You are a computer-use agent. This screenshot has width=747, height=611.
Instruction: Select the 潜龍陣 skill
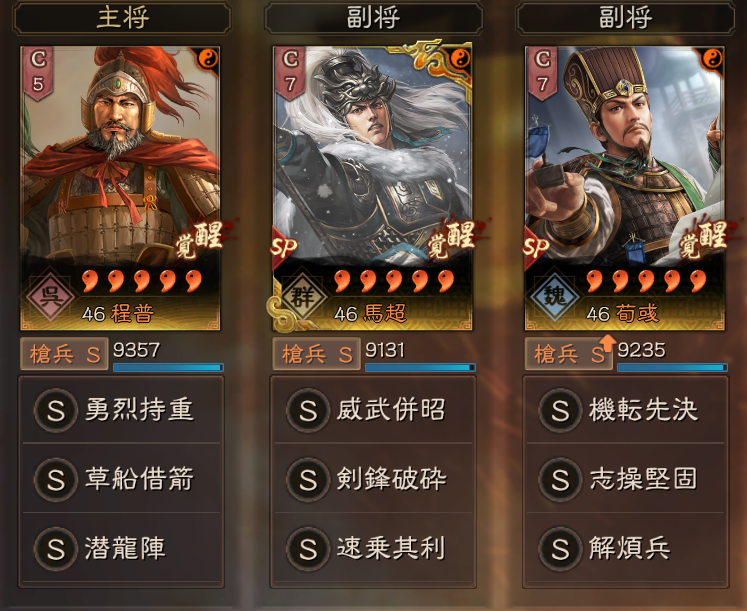pos(121,548)
